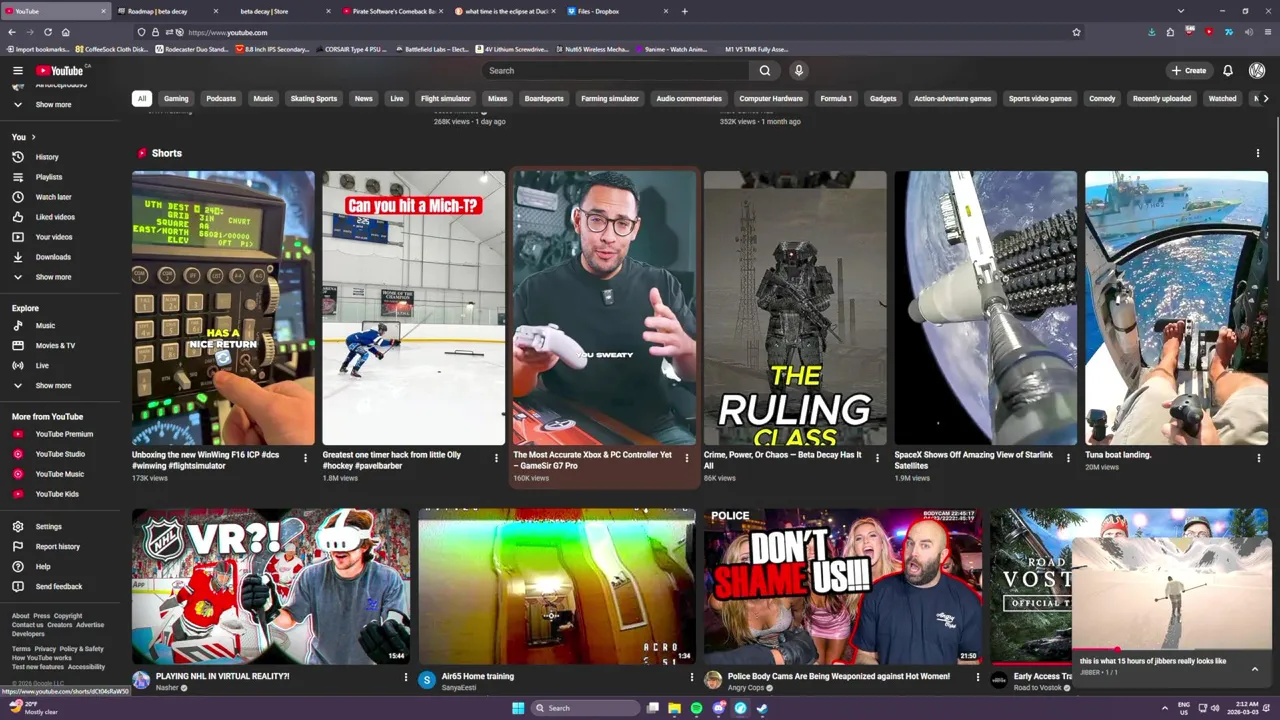Open Steam from the taskbar
Viewport: 1280px width, 720px height.
tap(762, 708)
